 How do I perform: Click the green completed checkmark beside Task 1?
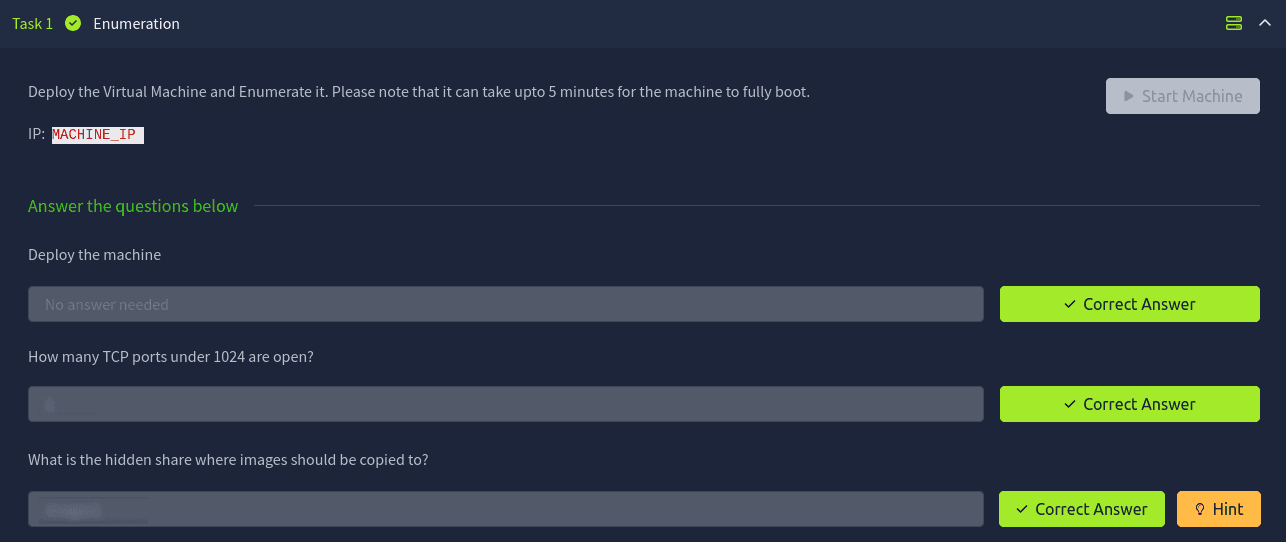coord(73,23)
